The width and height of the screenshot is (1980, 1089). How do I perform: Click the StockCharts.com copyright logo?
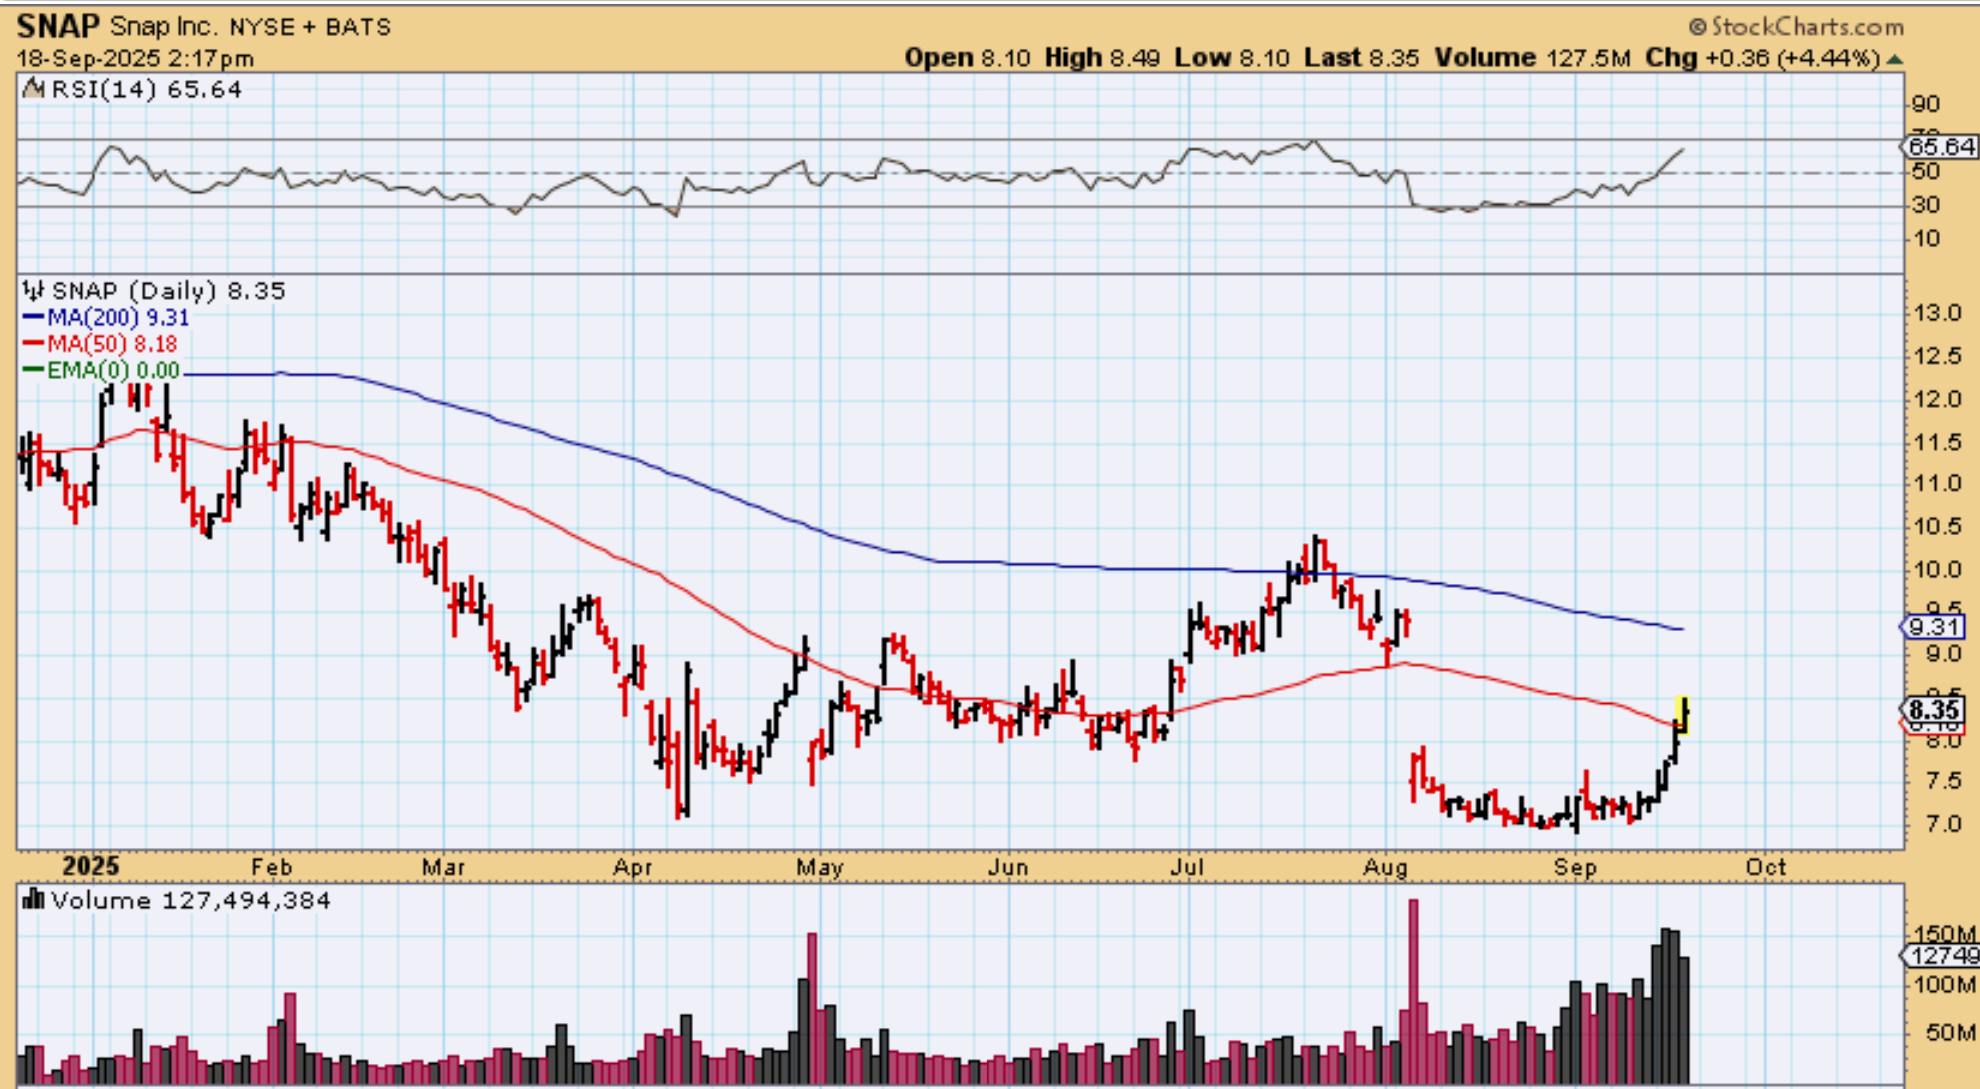pyautogui.click(x=1796, y=27)
